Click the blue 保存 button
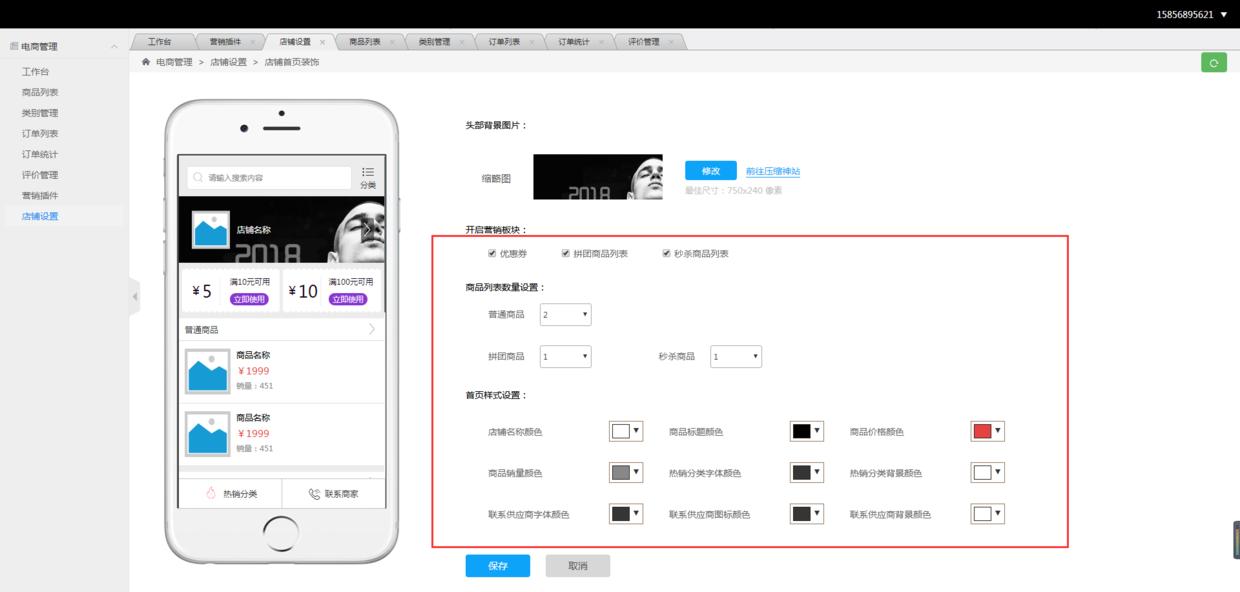The width and height of the screenshot is (1240, 592). tap(497, 566)
